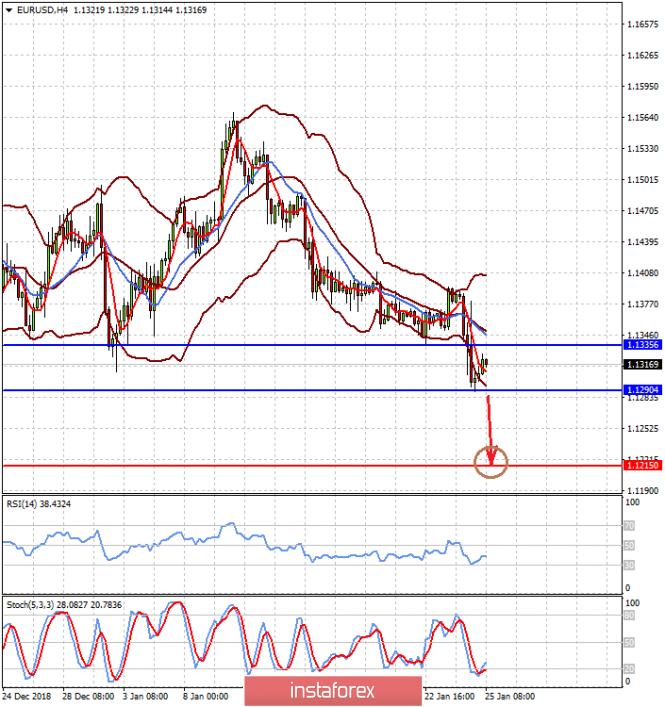Screen dimensions: 665x707
Task: Click the 22 Jan 16:00 time label
Action: coord(450,696)
